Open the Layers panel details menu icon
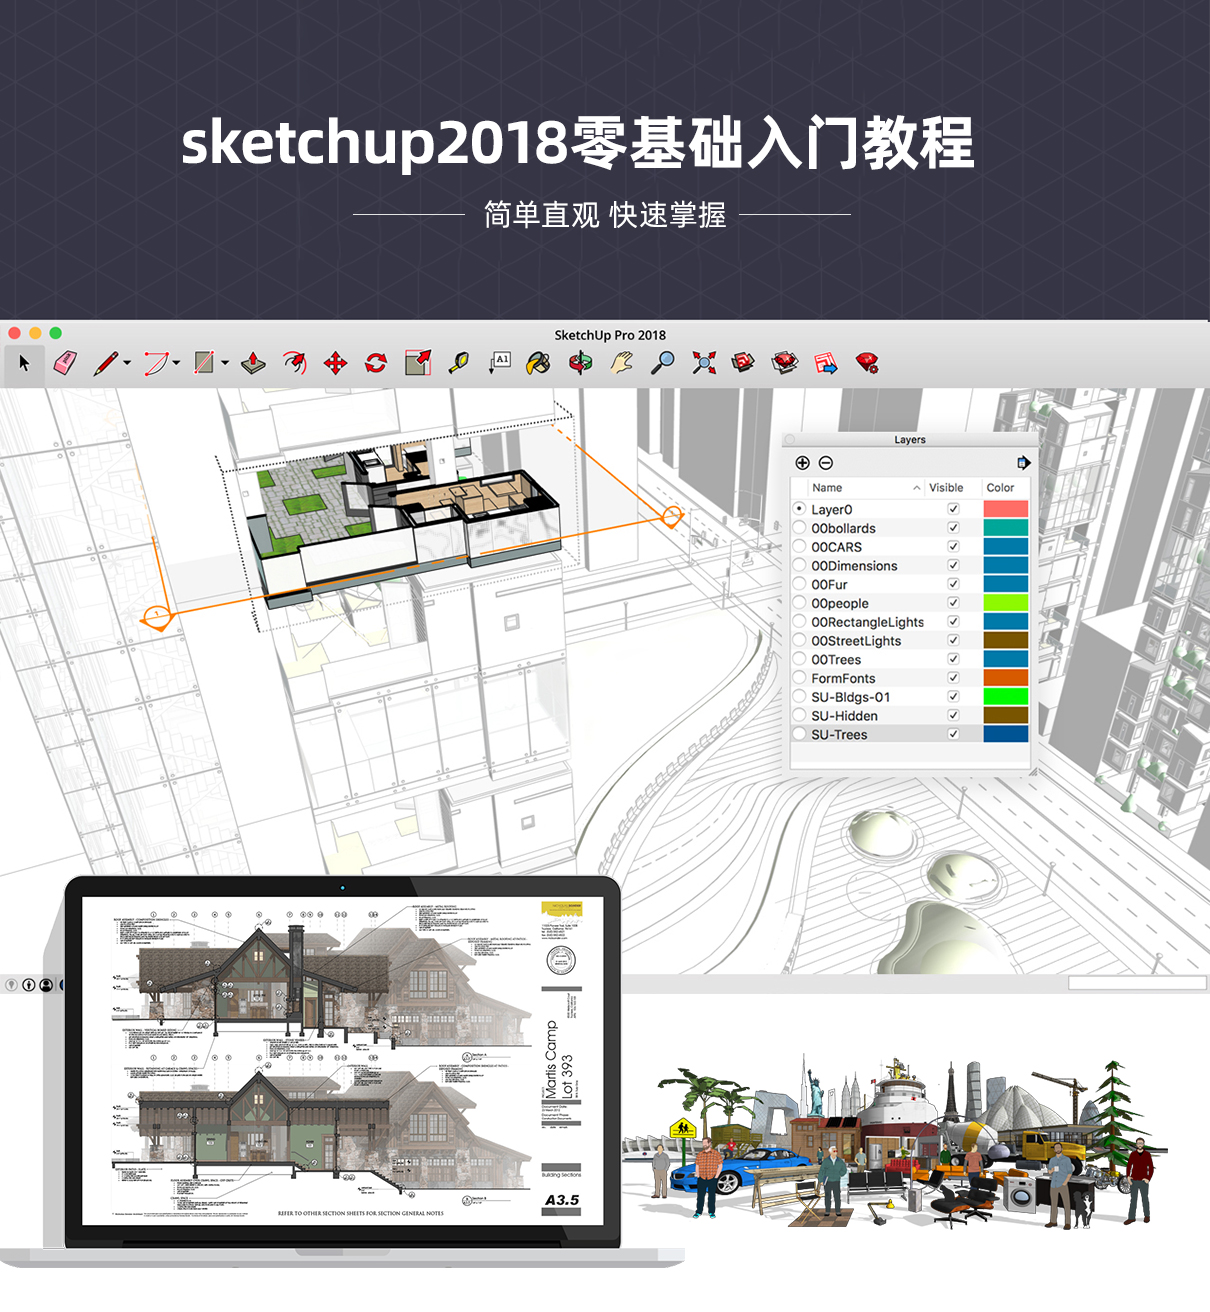The width and height of the screenshot is (1210, 1312). click(1023, 463)
